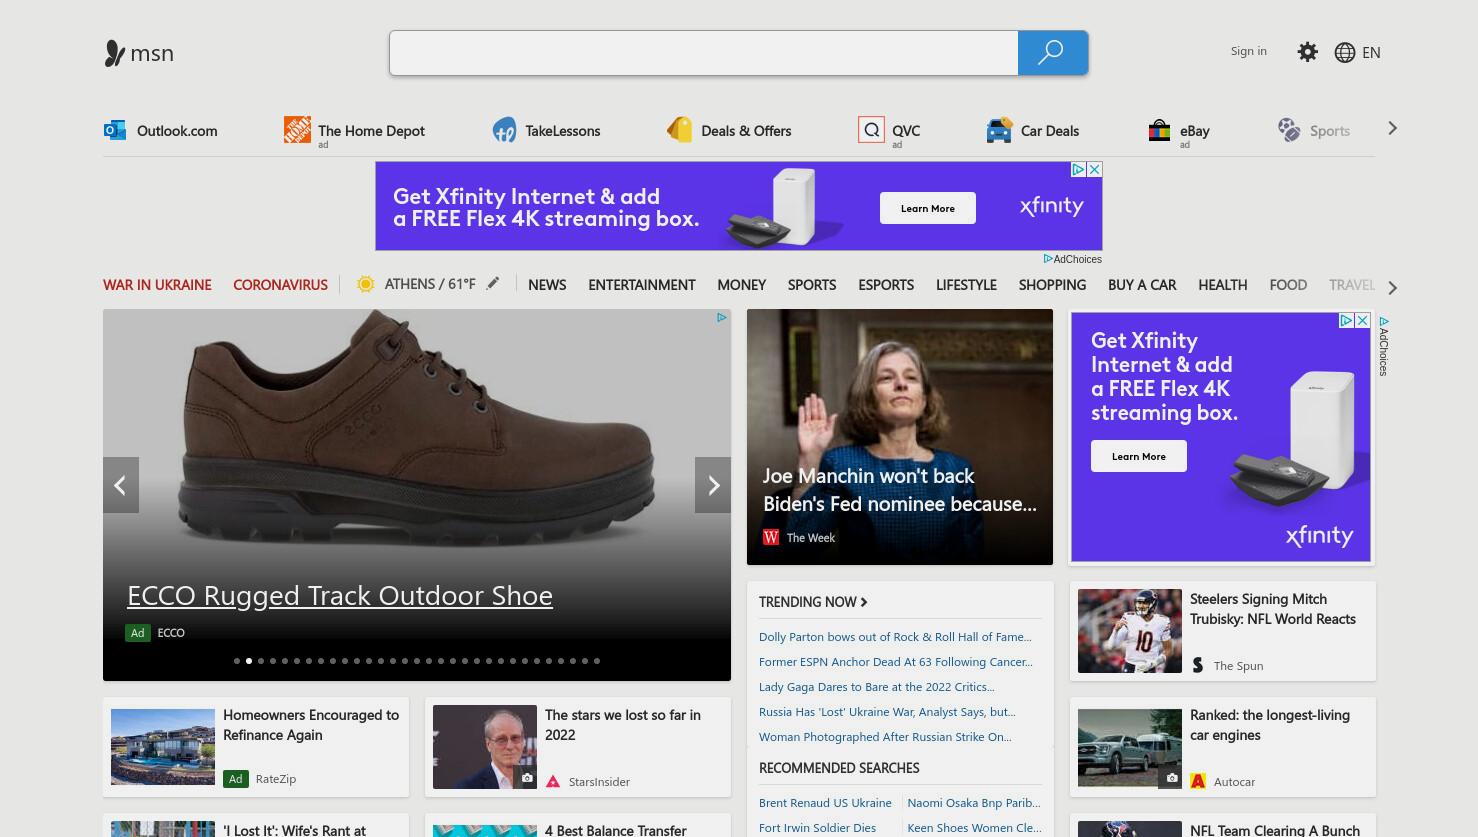Close the Xfinity sidebar ad
The image size is (1478, 837).
tap(1363, 321)
